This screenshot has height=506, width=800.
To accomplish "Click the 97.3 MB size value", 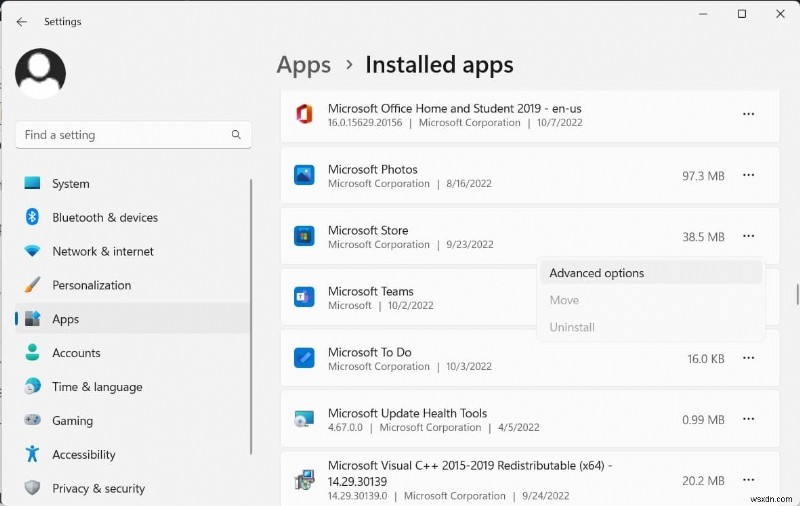I will coord(703,176).
